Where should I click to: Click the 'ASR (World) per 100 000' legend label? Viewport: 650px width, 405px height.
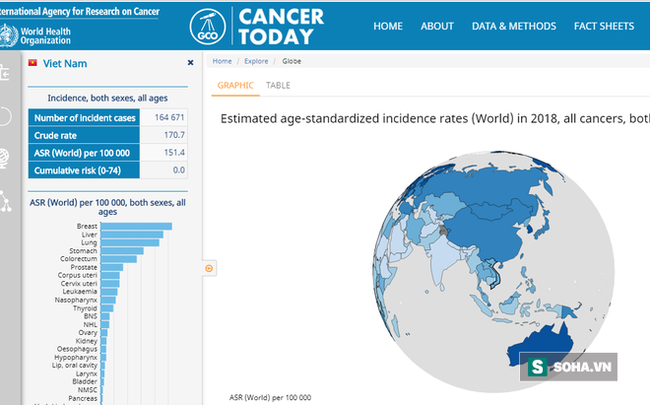coord(270,398)
